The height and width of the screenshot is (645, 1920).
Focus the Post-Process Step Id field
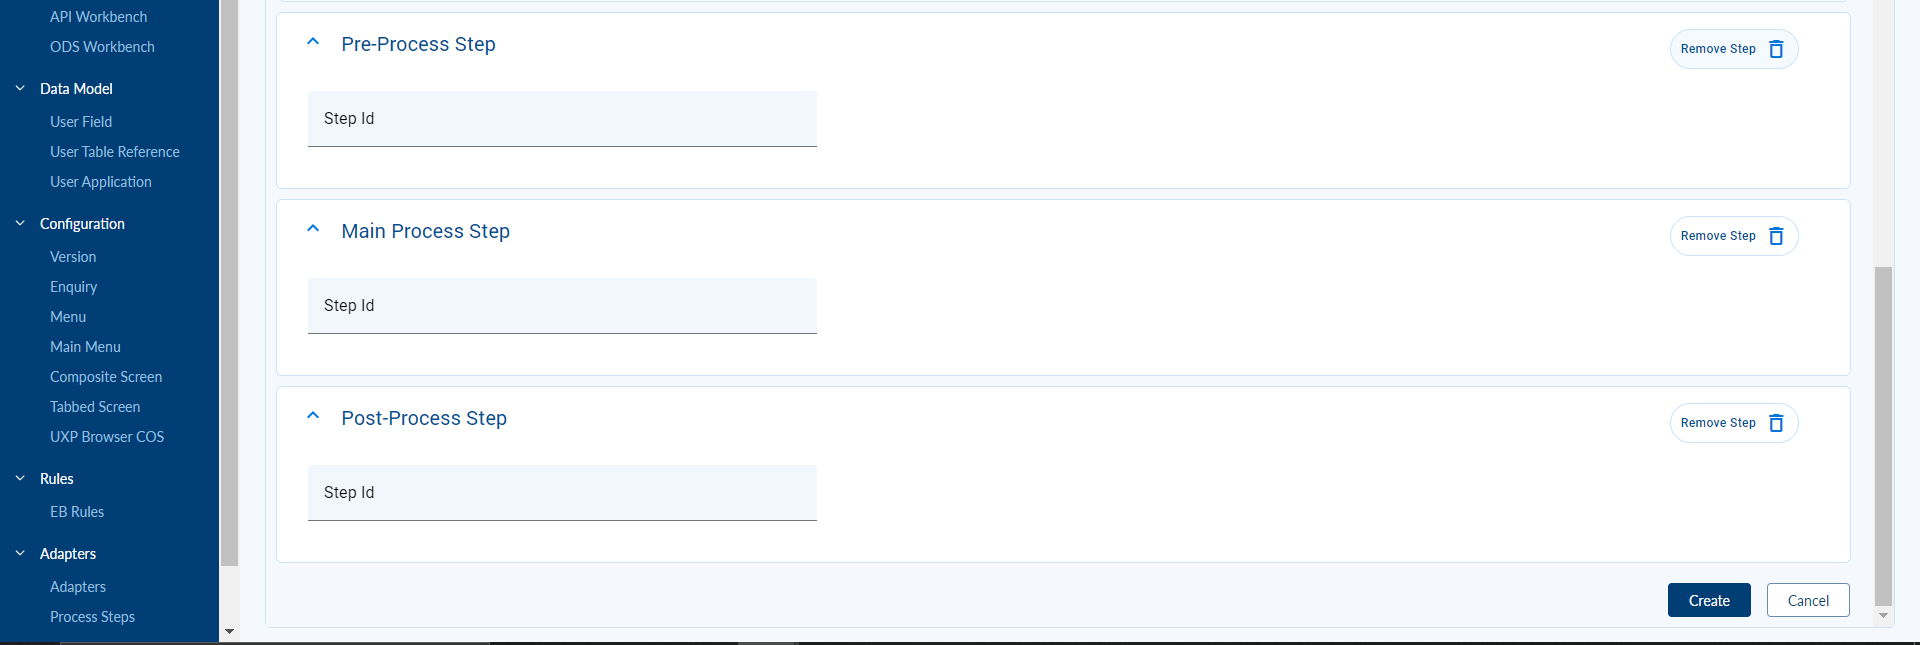tap(562, 493)
